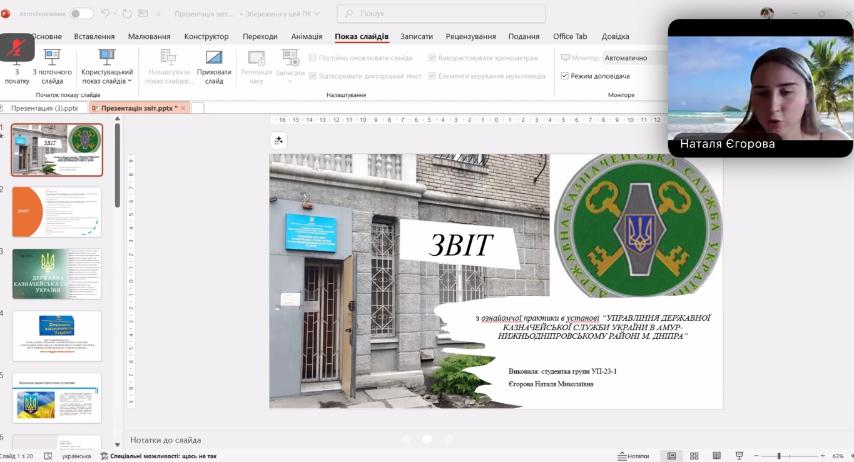Select the Показ слайдів tab
This screenshot has height=462, width=854.
(x=362, y=37)
